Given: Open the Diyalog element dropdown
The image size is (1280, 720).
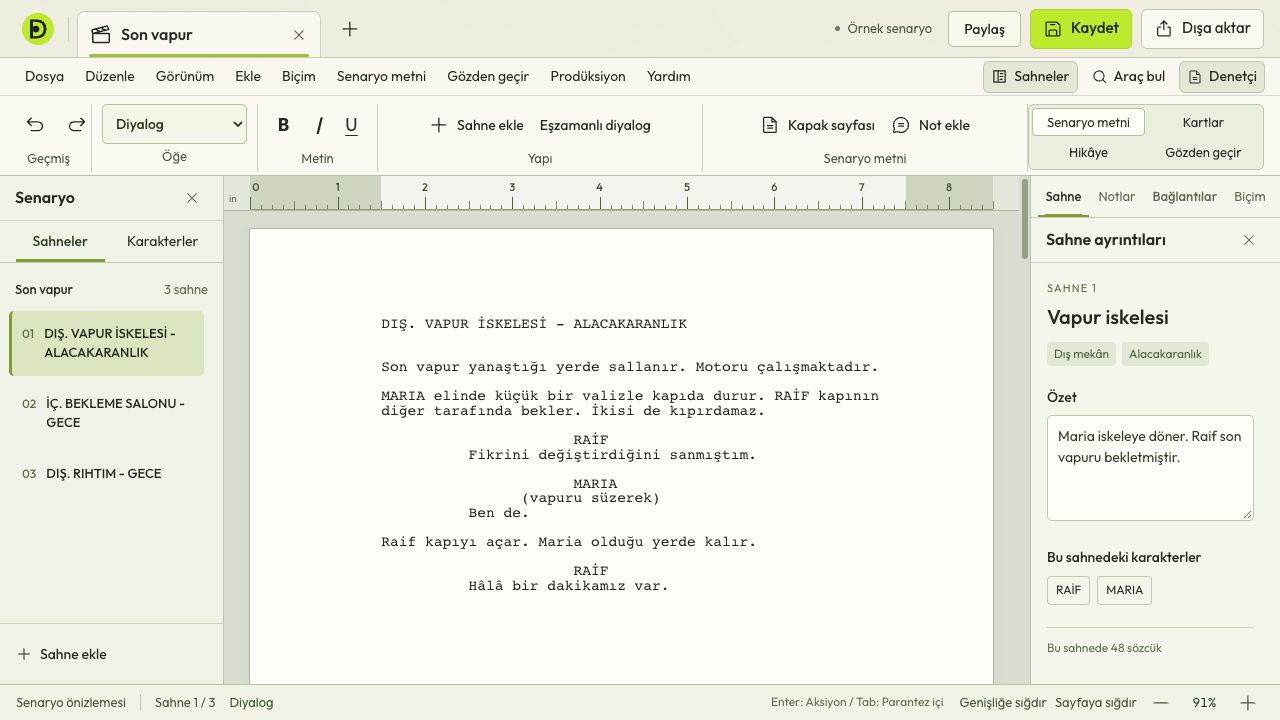Looking at the screenshot, I should pos(174,124).
